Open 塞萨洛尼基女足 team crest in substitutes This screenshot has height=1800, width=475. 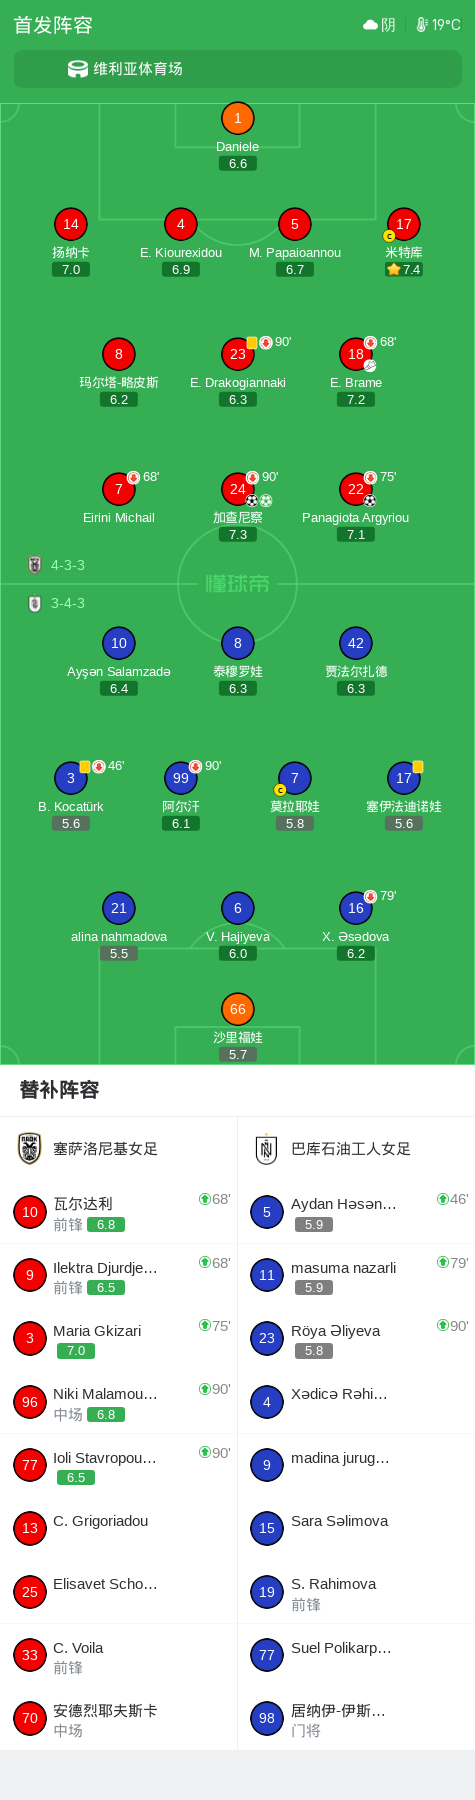point(30,1149)
